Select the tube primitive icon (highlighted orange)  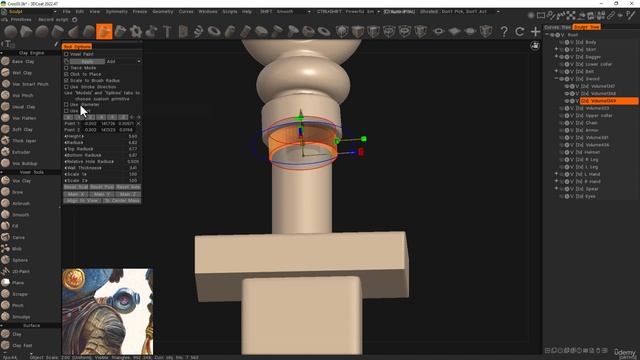pos(104,31)
